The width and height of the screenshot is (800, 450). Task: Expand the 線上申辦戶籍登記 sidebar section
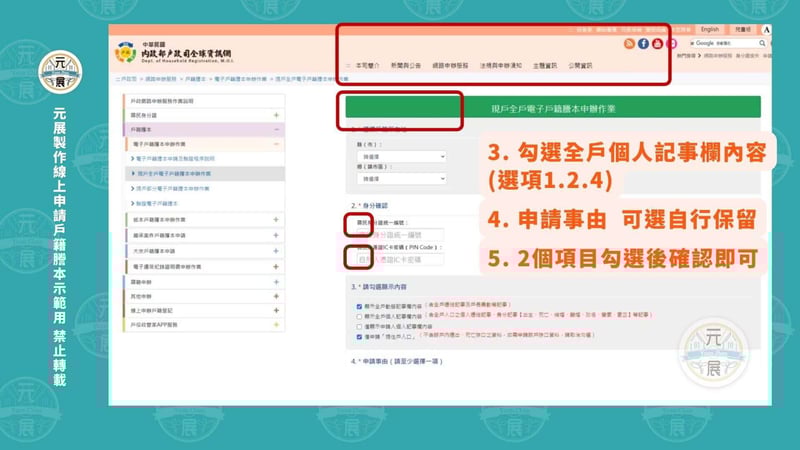276,310
